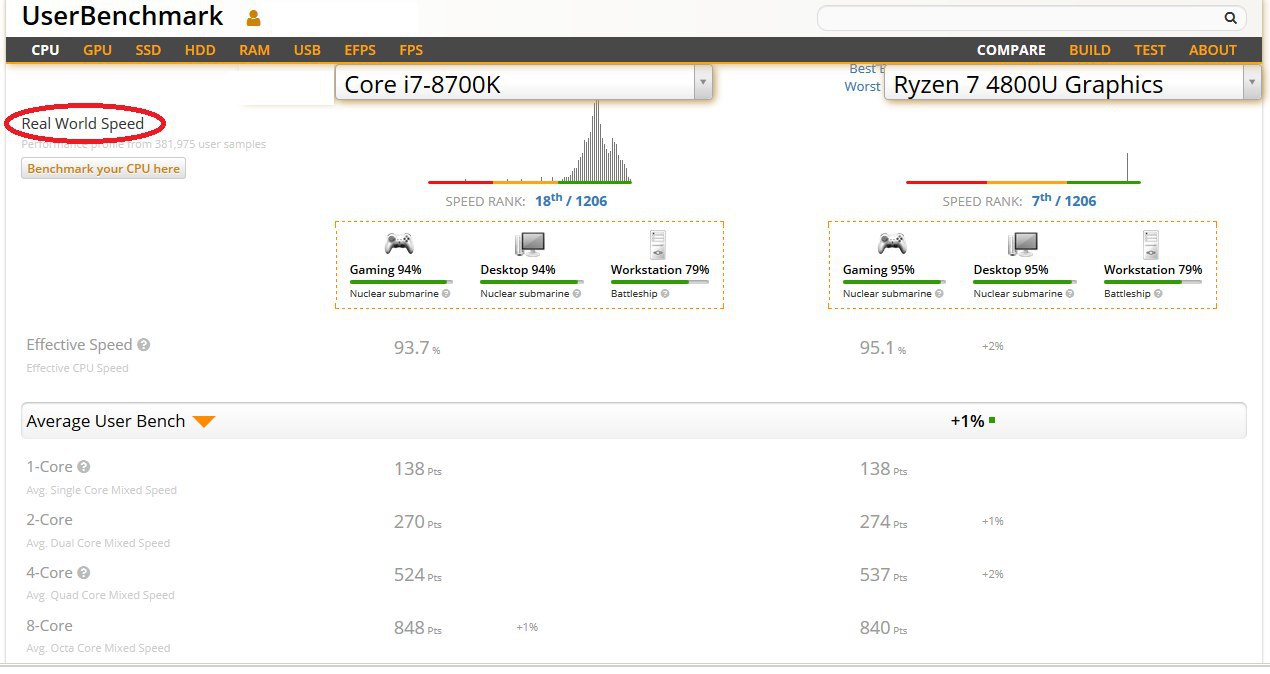Go to the TEST menu item
This screenshot has width=1270, height=674.
pos(1150,50)
